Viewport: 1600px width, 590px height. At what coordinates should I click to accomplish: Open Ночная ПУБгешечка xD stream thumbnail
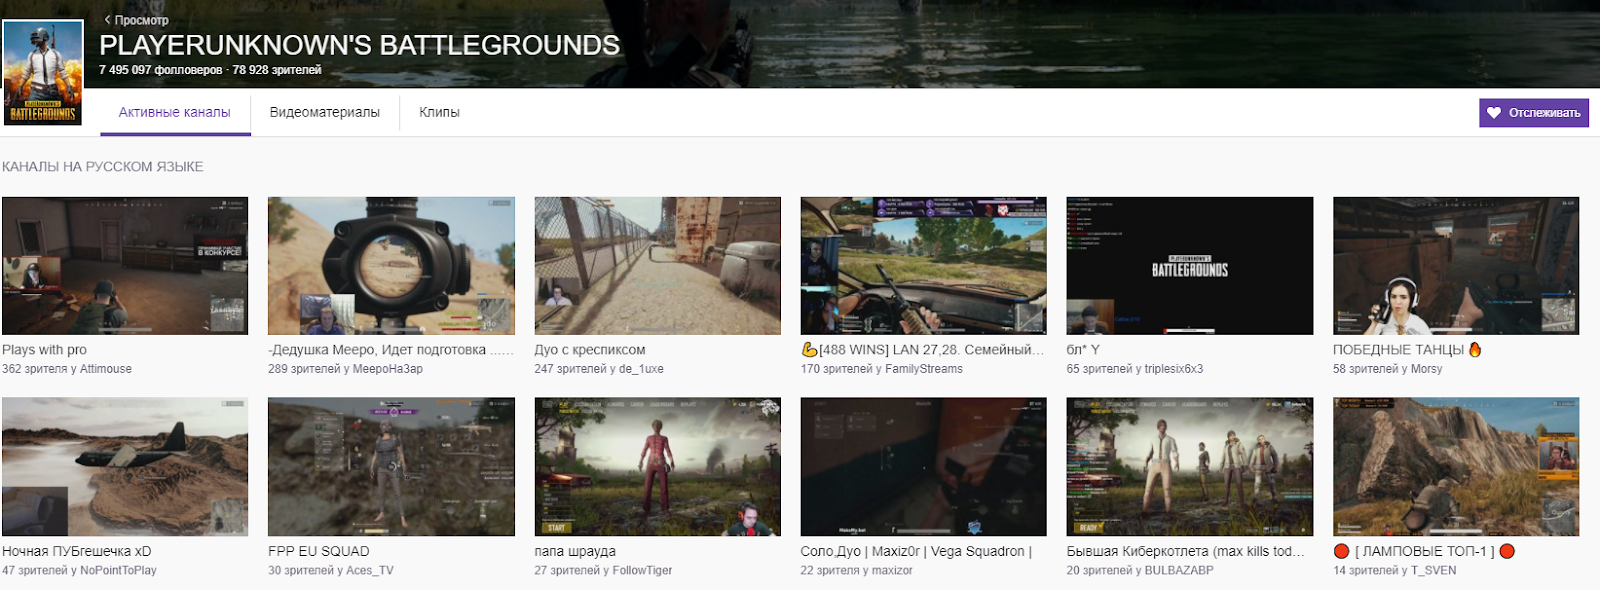pyautogui.click(x=125, y=467)
